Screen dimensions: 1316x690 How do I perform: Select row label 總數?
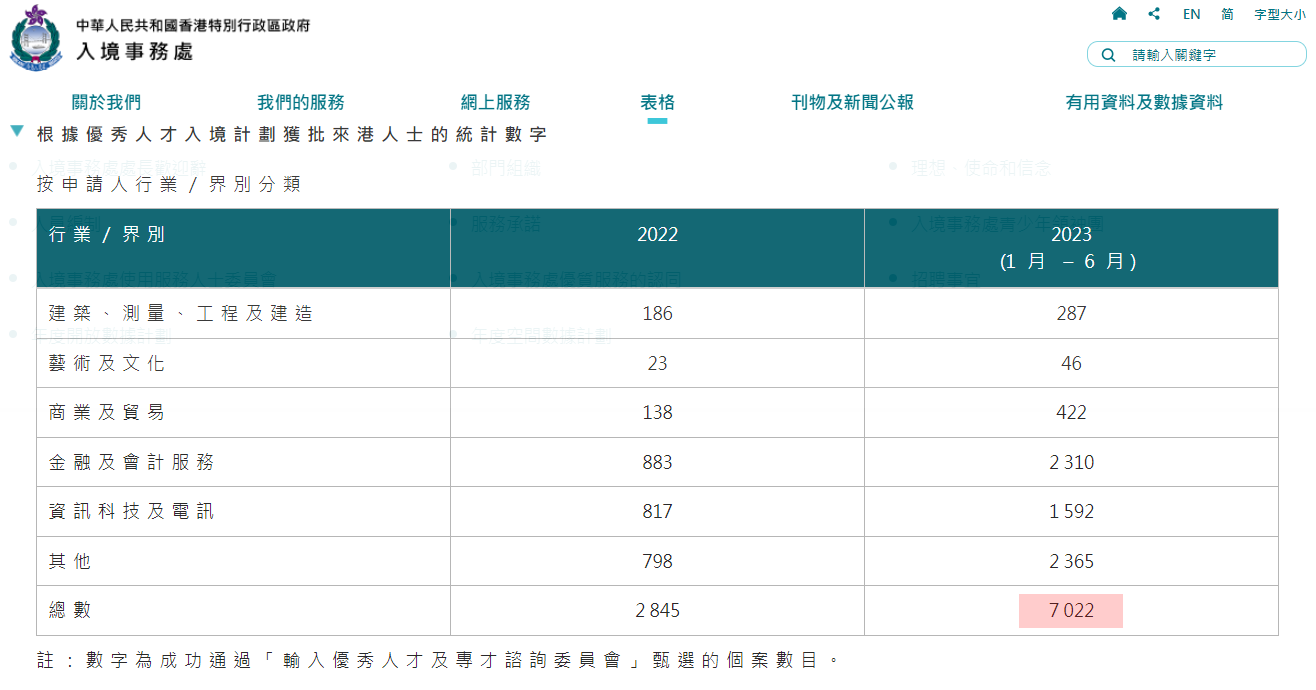tap(70, 610)
